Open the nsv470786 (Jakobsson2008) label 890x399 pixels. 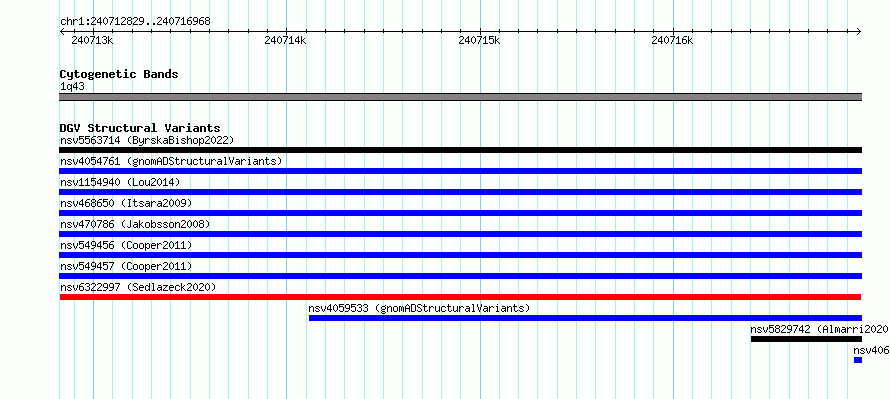[x=135, y=224]
